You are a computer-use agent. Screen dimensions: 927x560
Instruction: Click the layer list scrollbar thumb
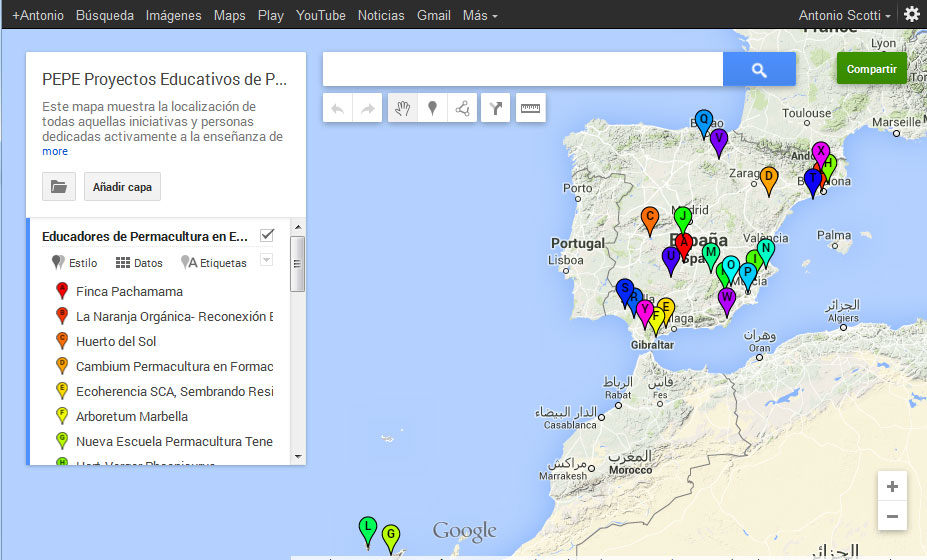point(298,264)
